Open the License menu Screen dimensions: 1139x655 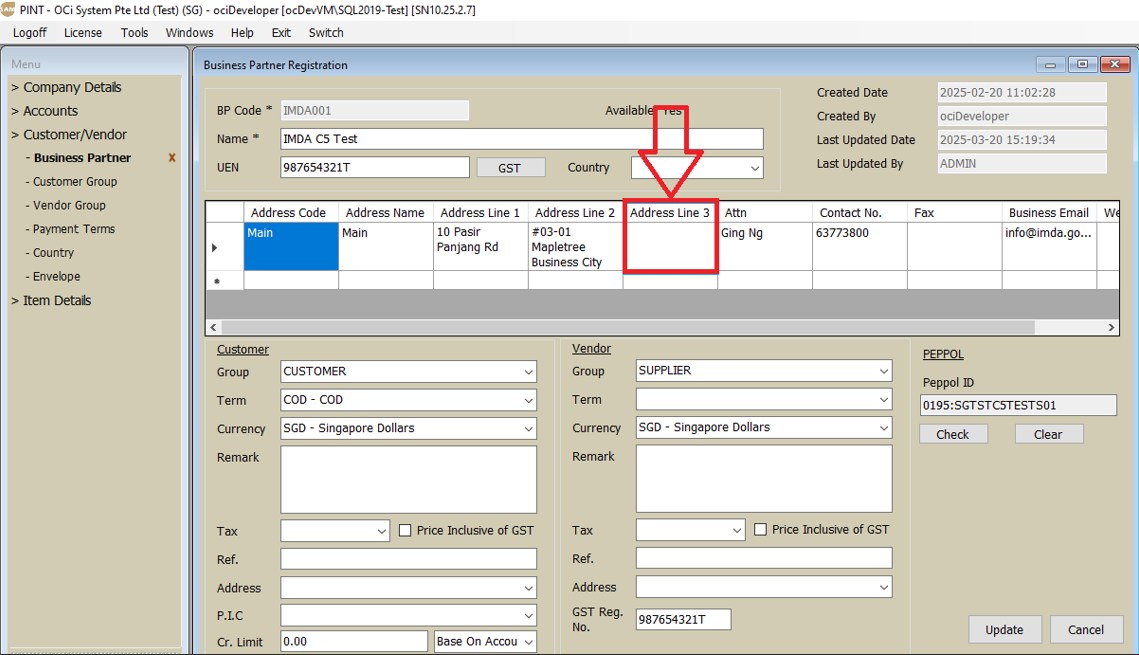coord(82,32)
